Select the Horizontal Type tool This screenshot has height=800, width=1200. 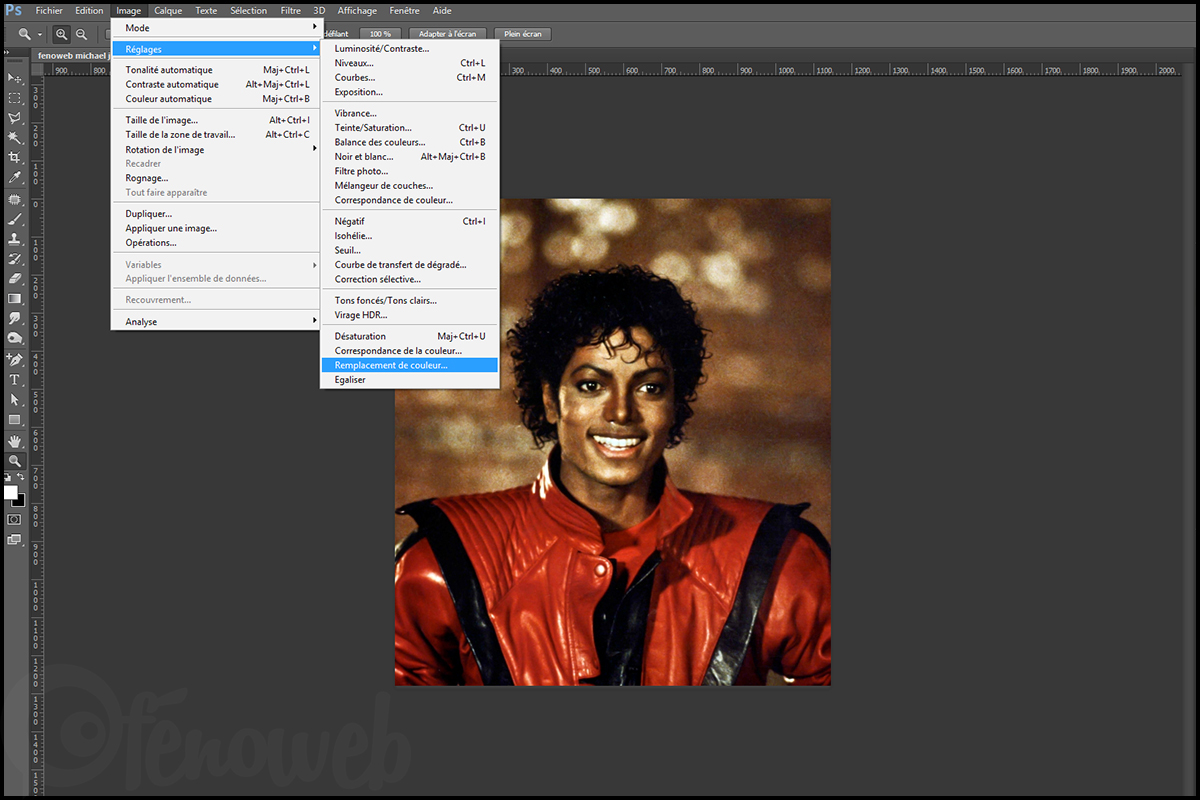coord(15,380)
